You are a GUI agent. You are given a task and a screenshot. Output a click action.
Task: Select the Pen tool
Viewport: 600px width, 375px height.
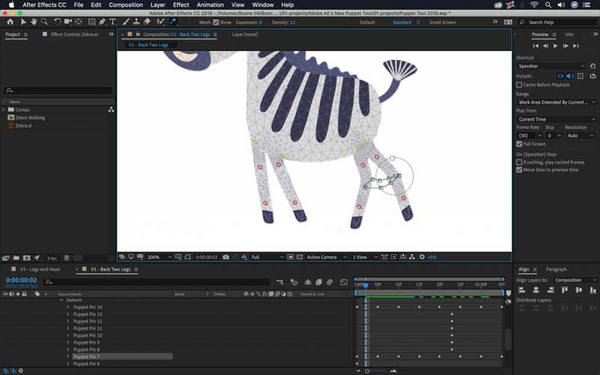pos(102,22)
